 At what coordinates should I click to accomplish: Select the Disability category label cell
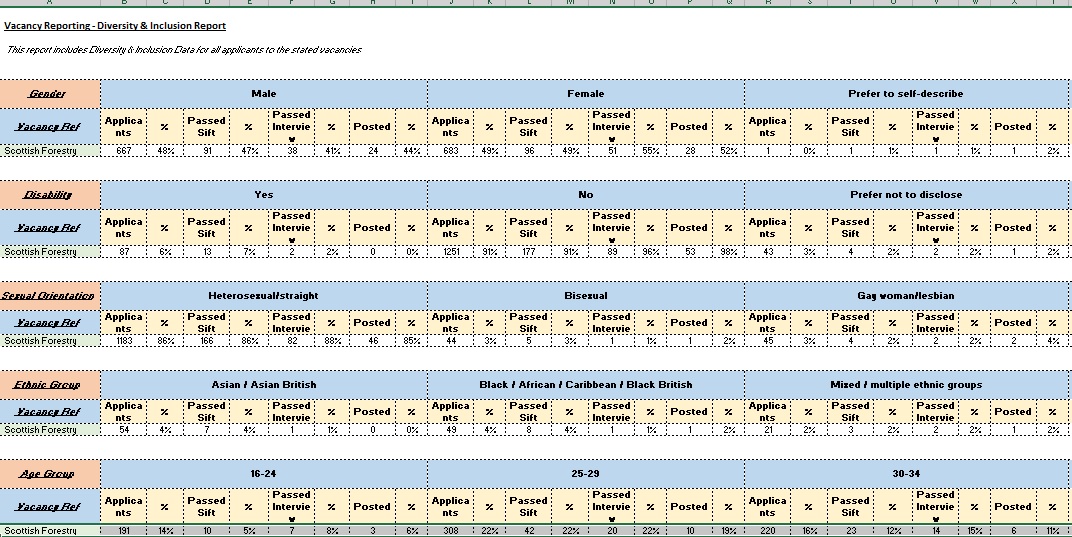point(49,195)
